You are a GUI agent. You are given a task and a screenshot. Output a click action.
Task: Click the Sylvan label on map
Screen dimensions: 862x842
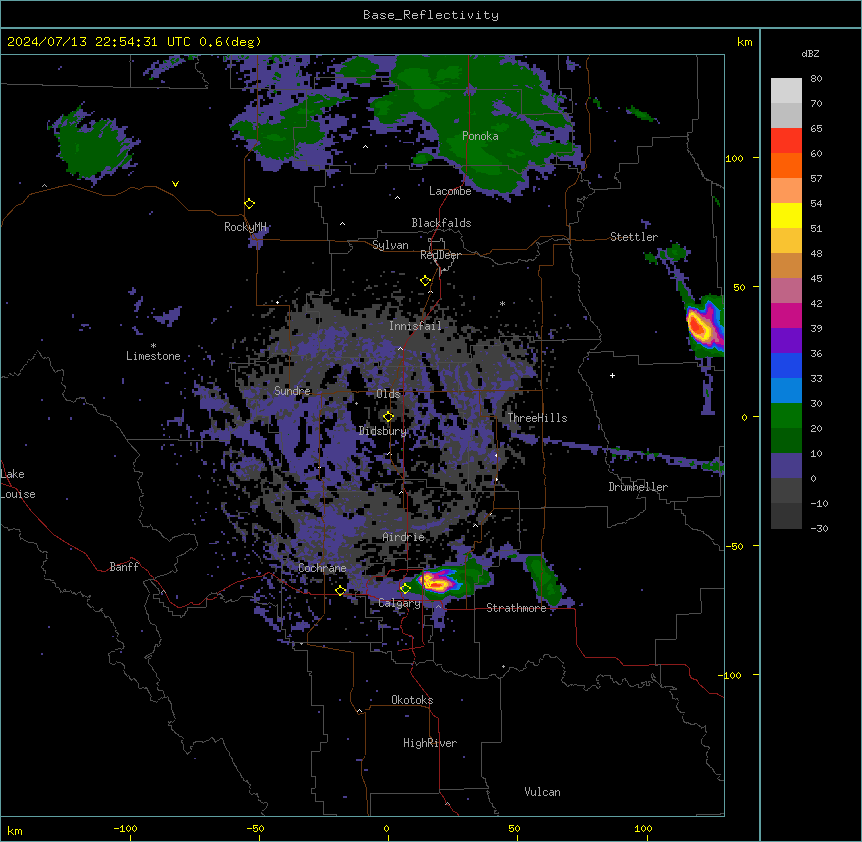click(390, 245)
